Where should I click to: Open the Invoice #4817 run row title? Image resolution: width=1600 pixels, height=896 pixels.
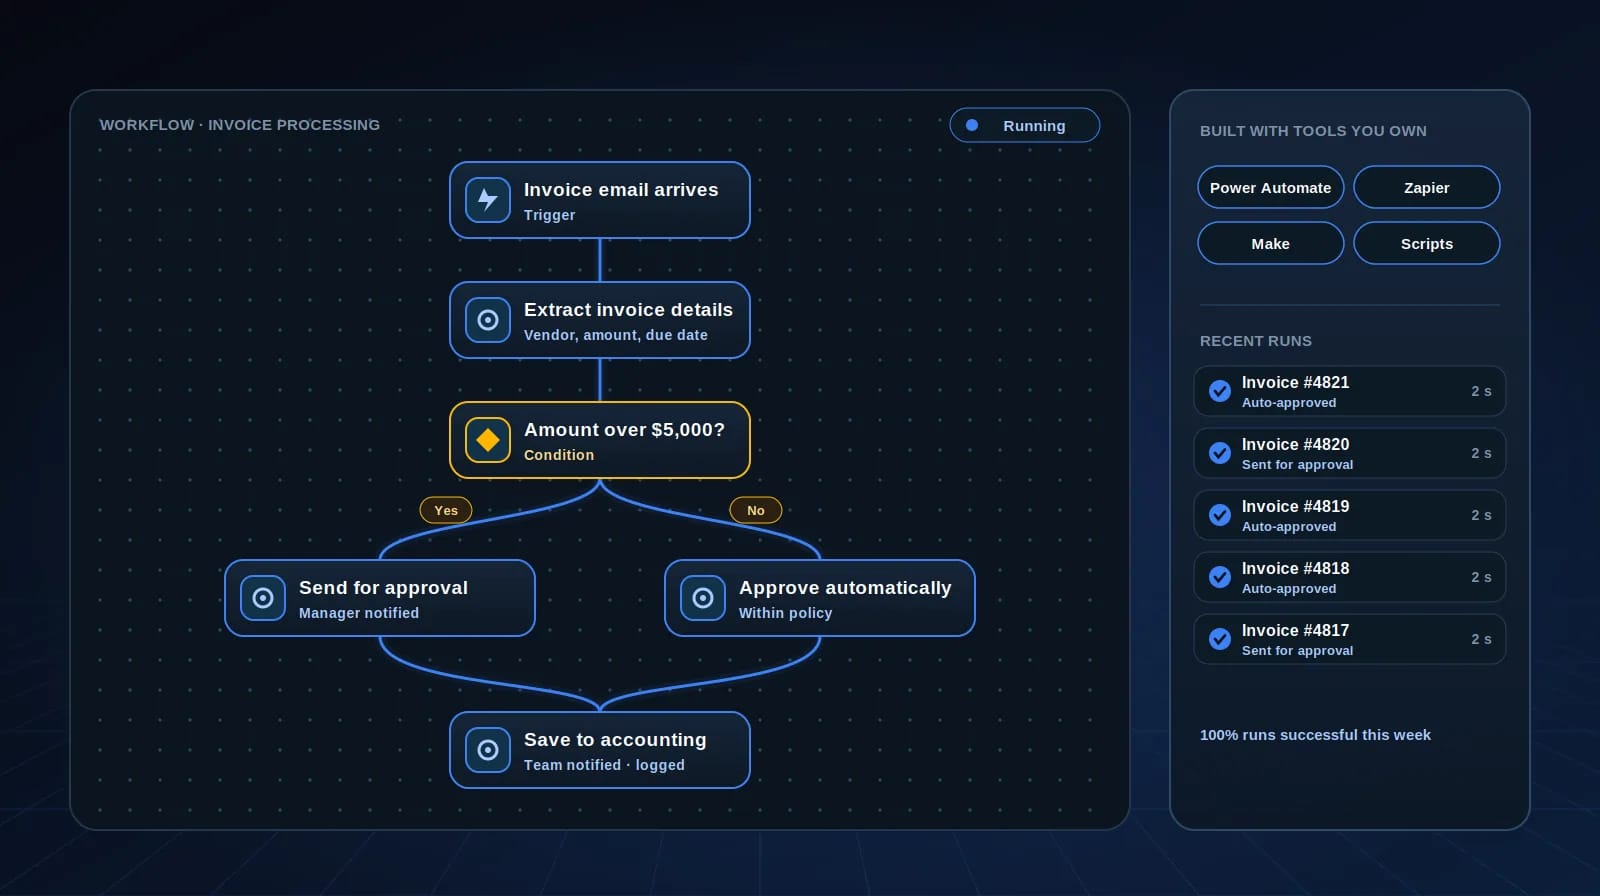tap(1295, 630)
